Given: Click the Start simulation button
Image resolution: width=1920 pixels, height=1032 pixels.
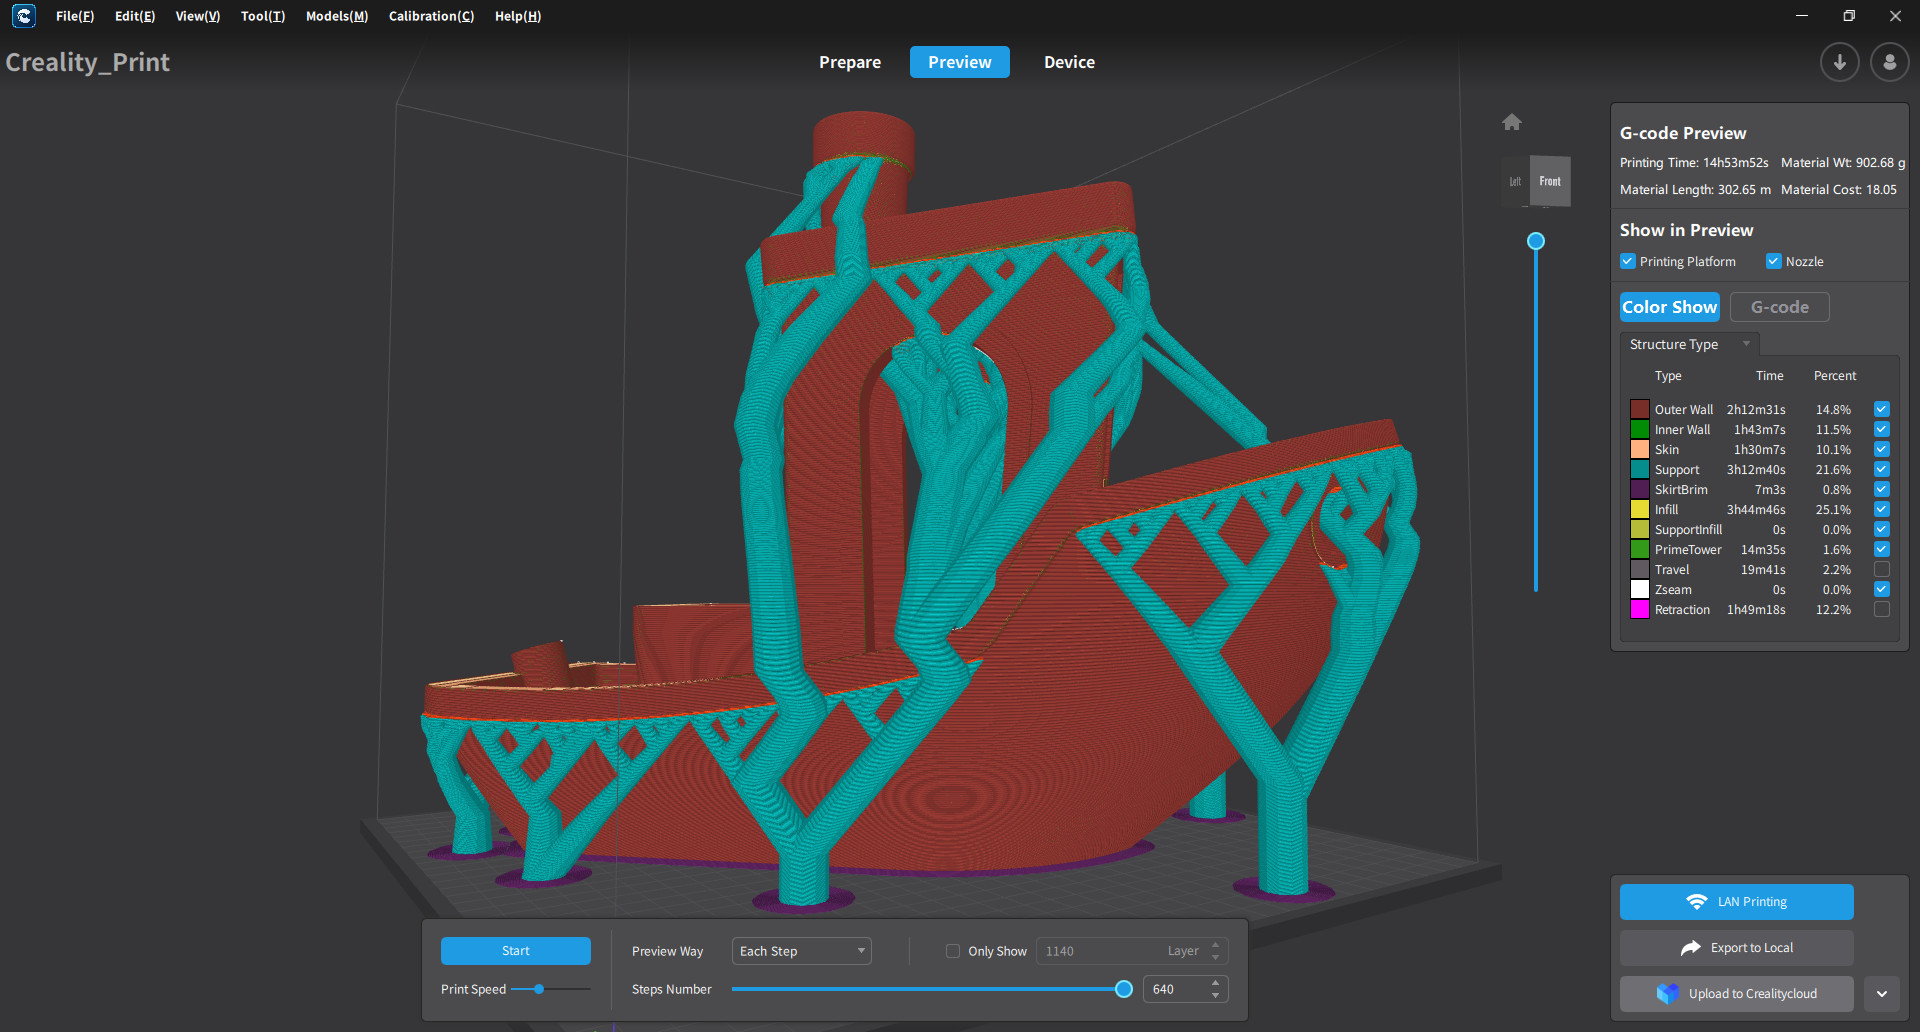Looking at the screenshot, I should [516, 951].
